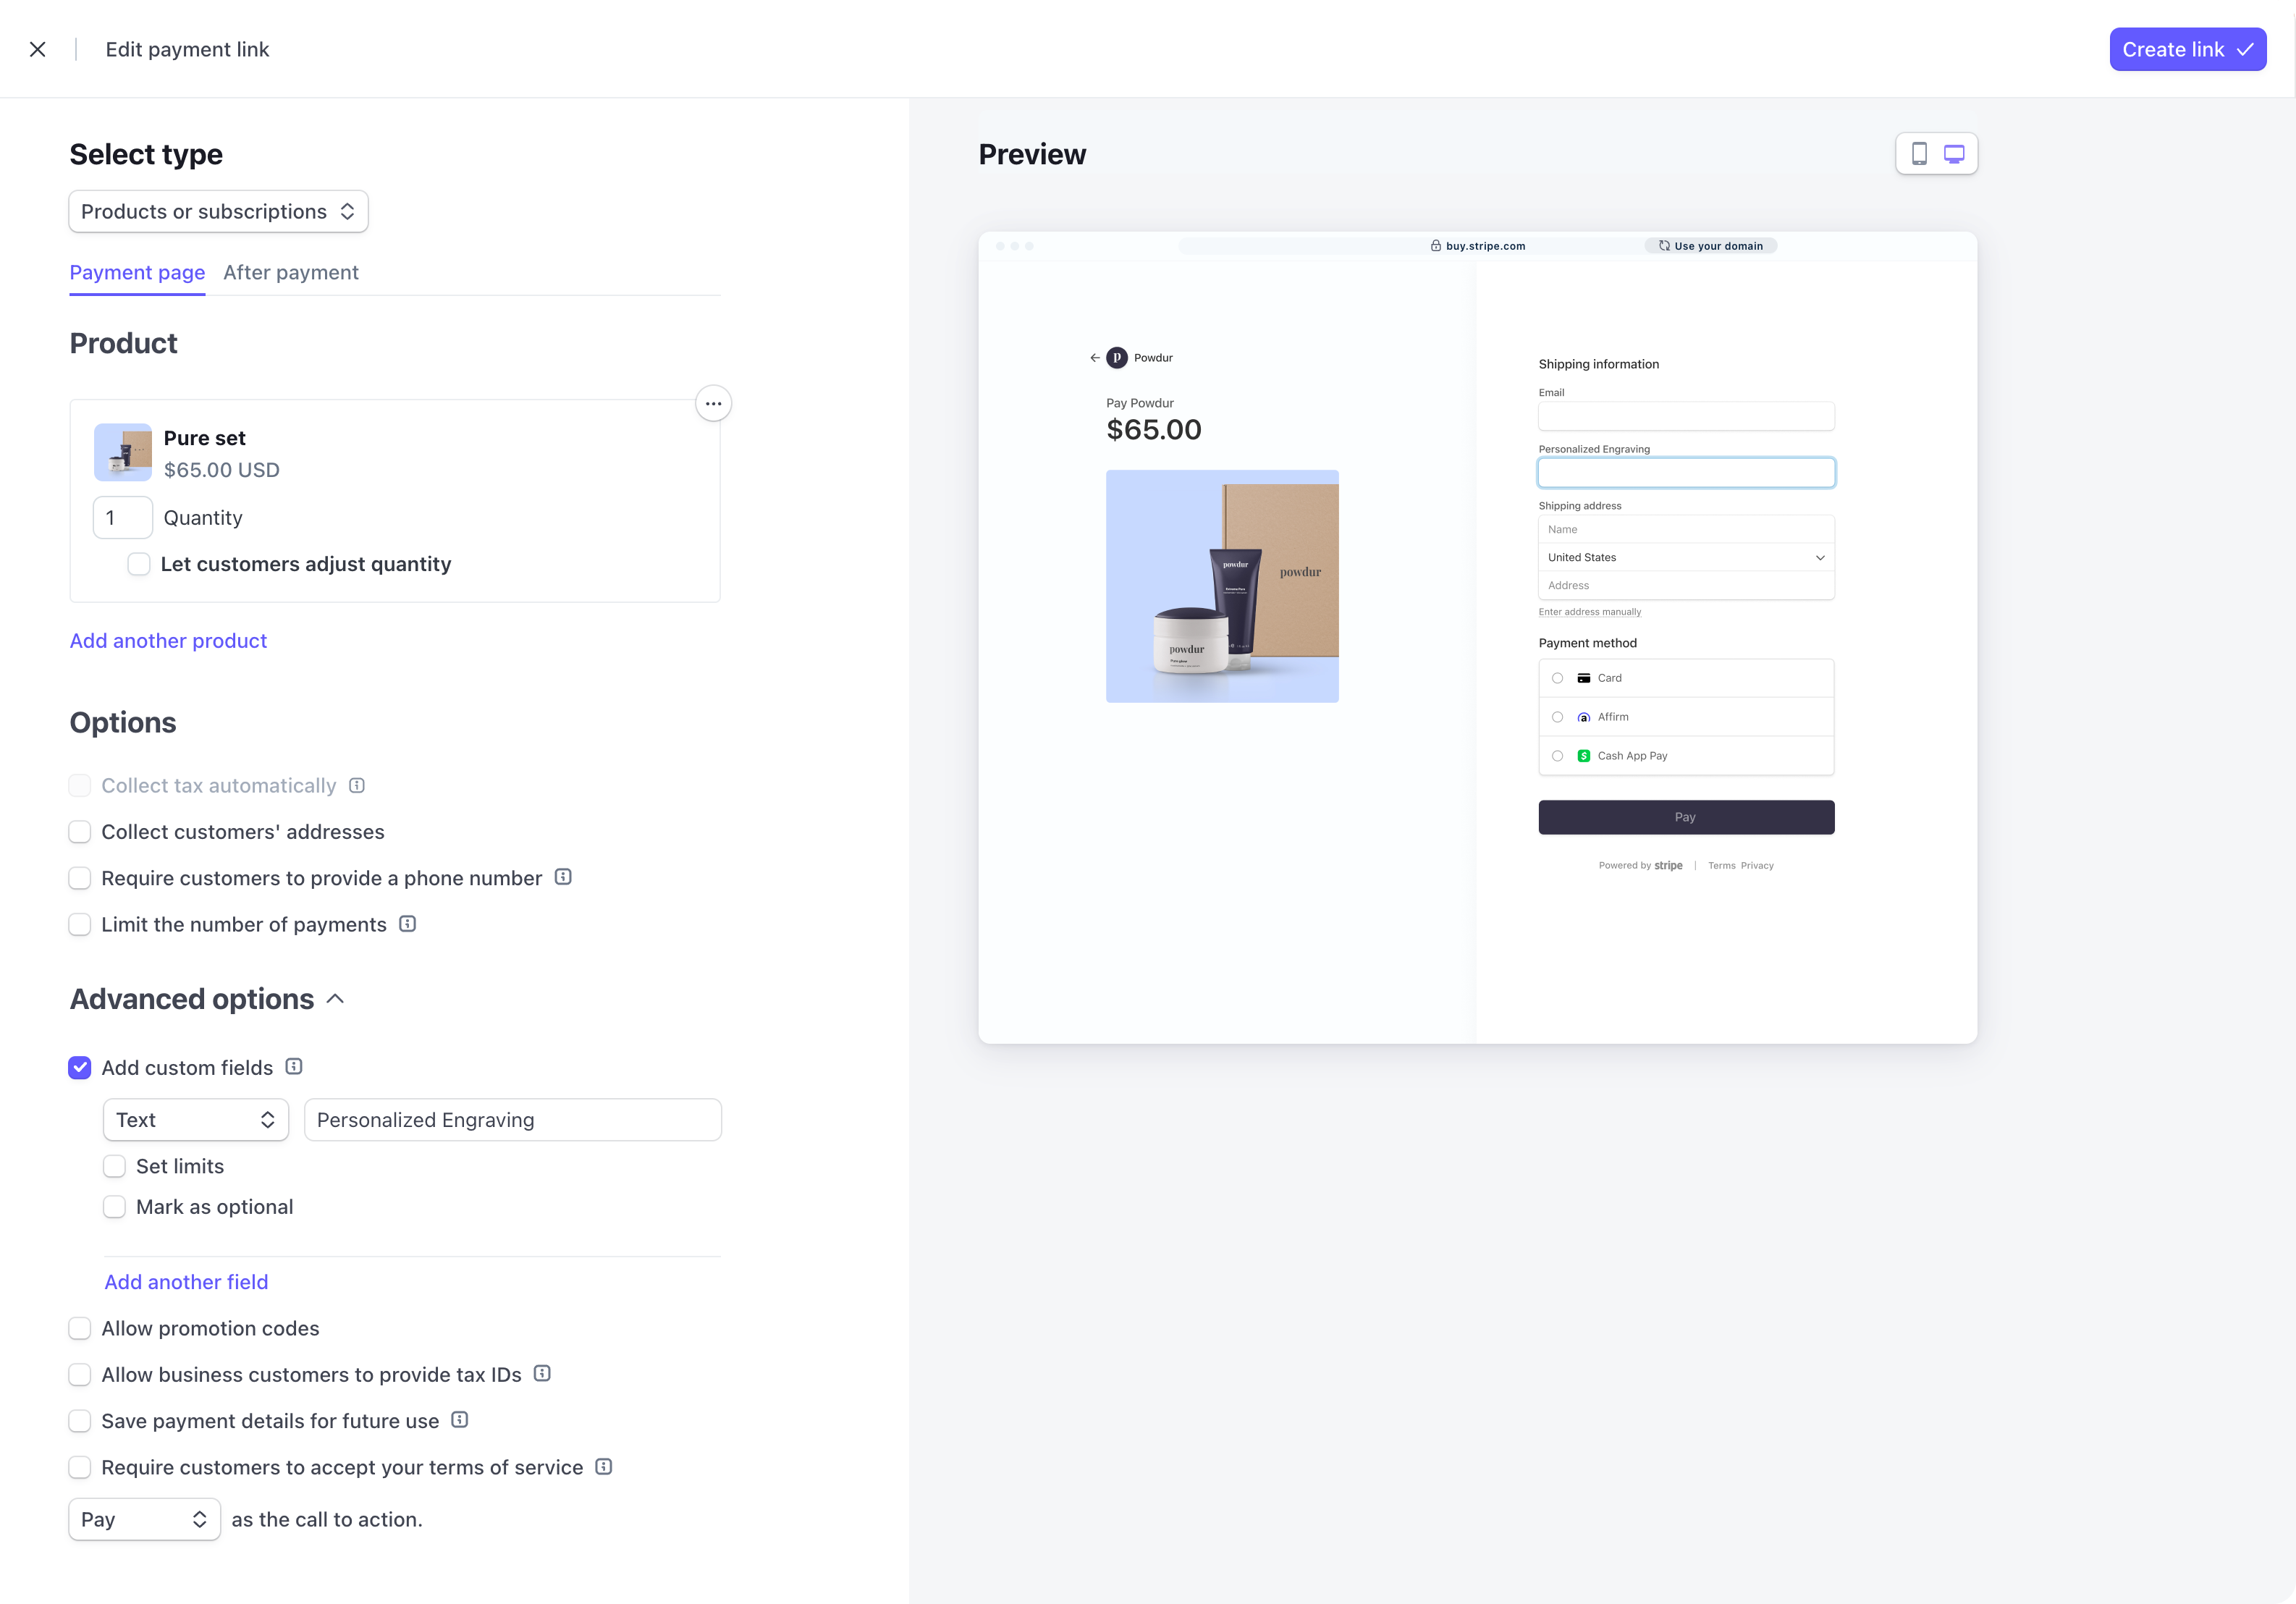Click the buy.stripe.com address text

pyautogui.click(x=1486, y=246)
